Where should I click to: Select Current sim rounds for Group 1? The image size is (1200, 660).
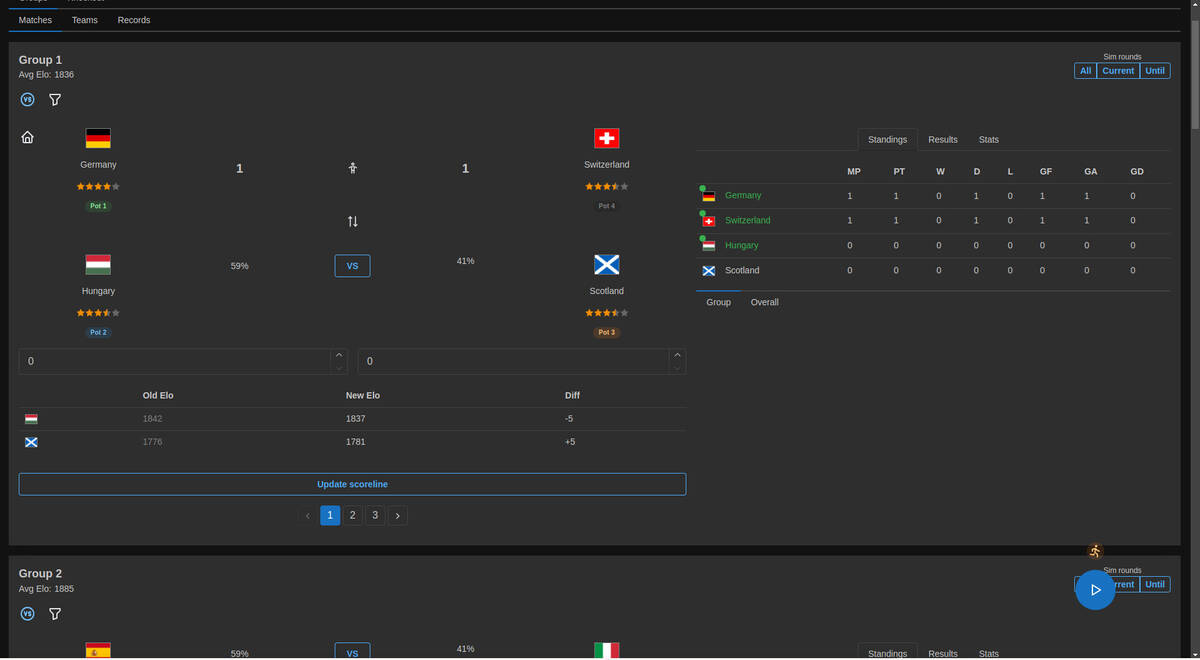pyautogui.click(x=1118, y=71)
